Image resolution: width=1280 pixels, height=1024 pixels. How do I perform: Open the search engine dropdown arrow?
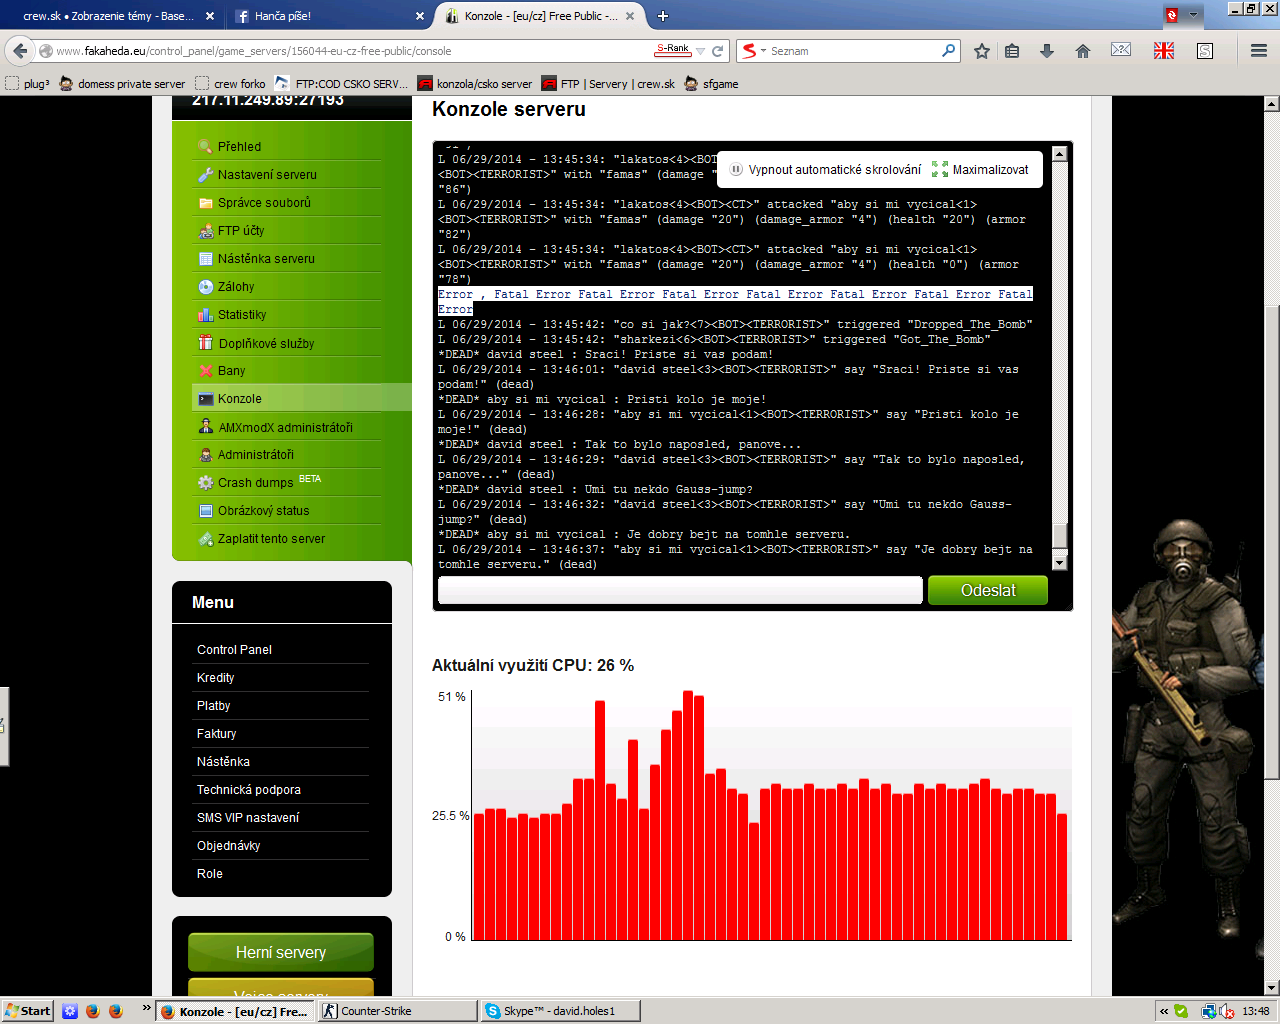point(763,51)
